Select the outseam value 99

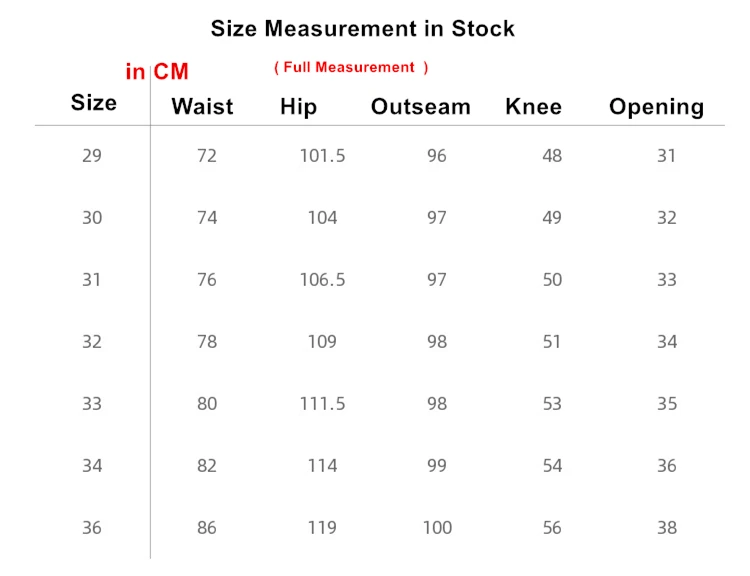(x=437, y=466)
